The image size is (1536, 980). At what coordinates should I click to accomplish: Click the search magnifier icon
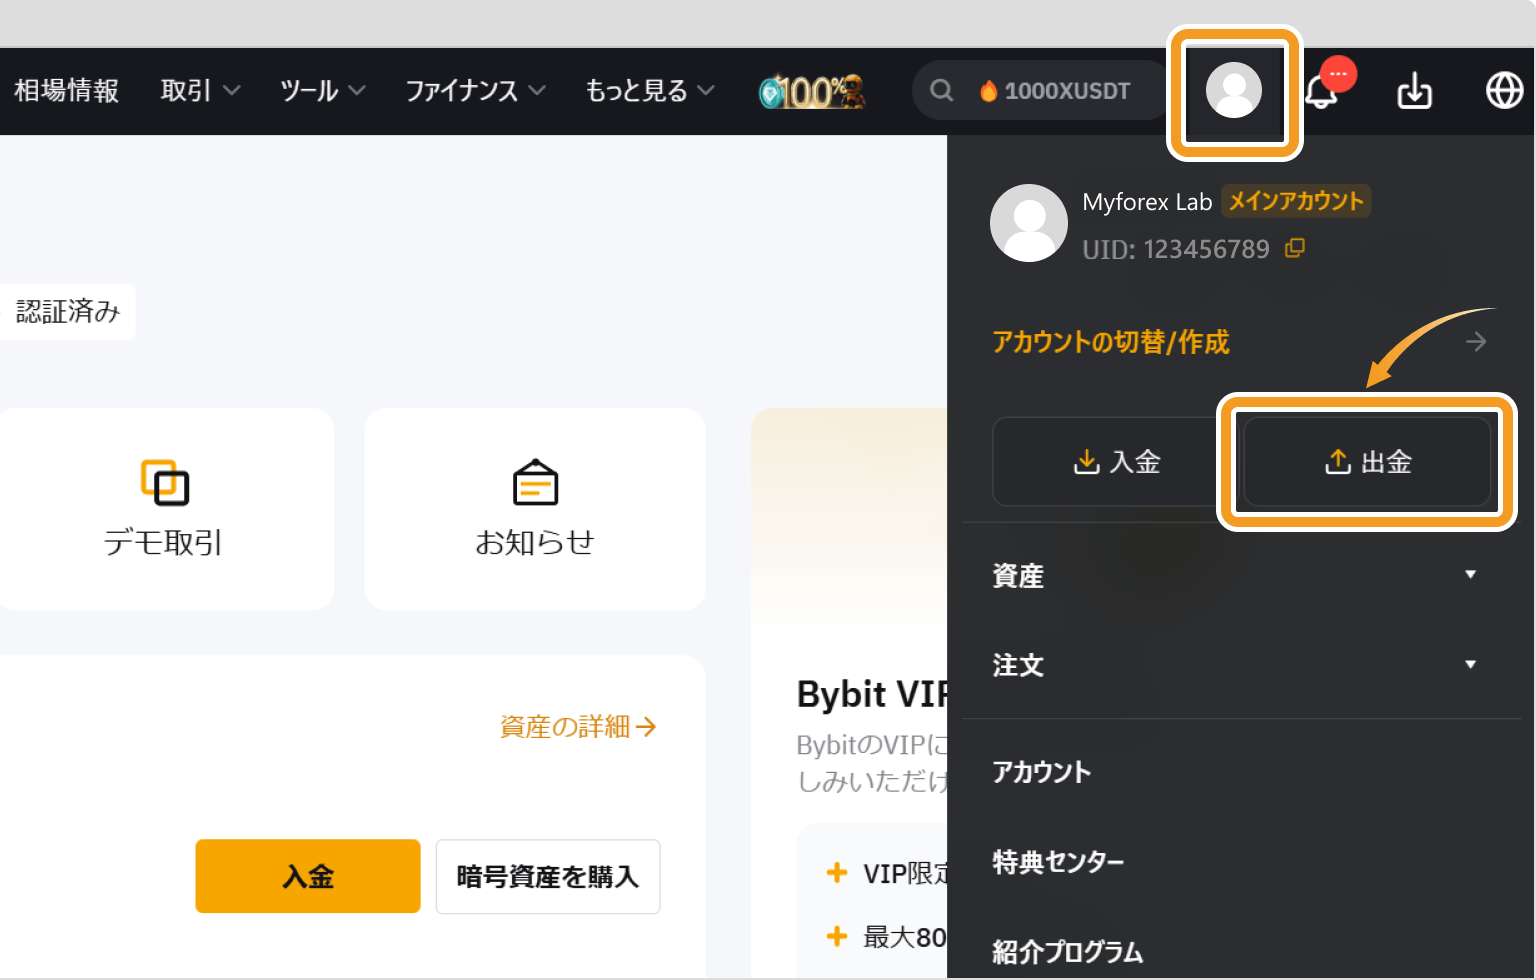point(941,91)
